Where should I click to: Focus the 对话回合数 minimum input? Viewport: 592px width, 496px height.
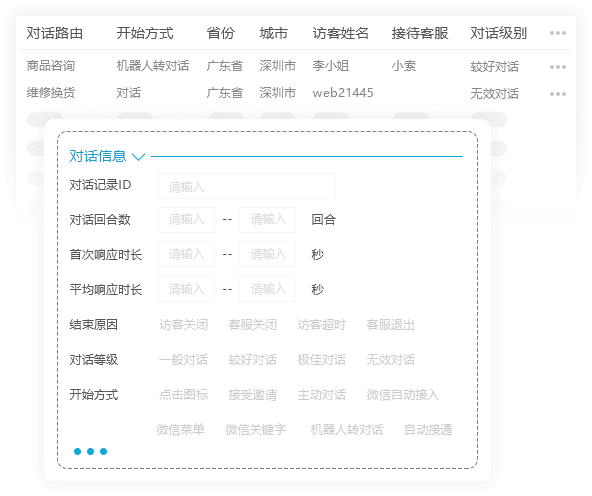click(x=187, y=220)
